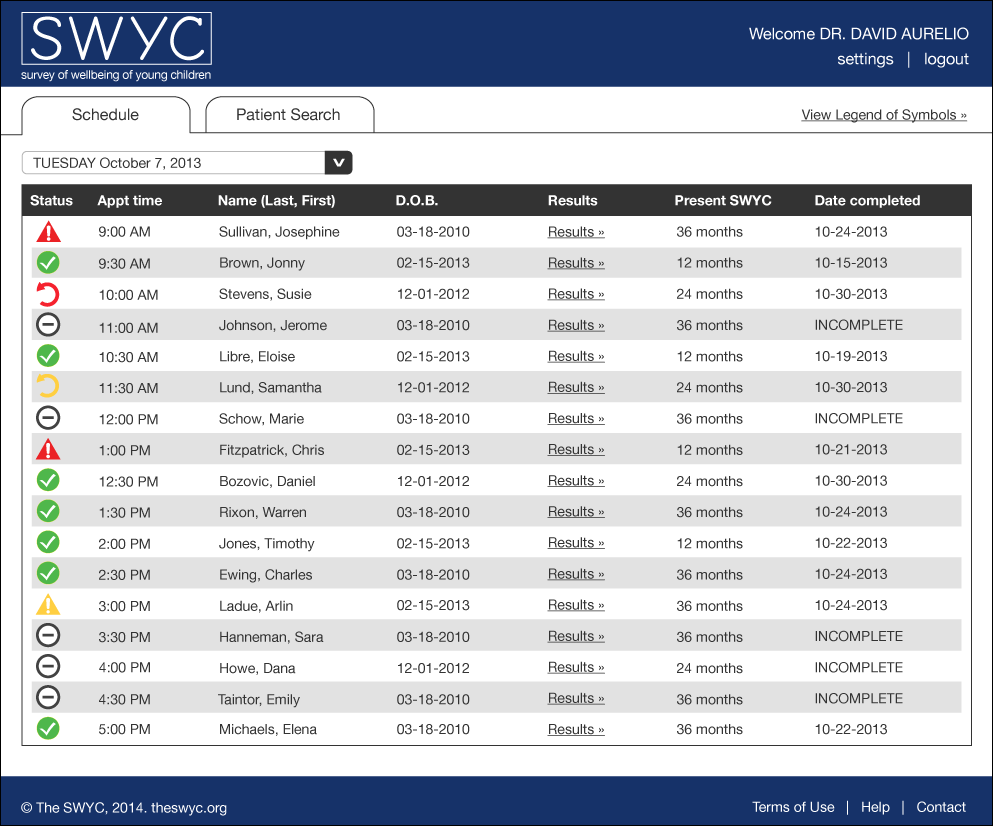Open Results for Stevens, Susie

pos(576,294)
